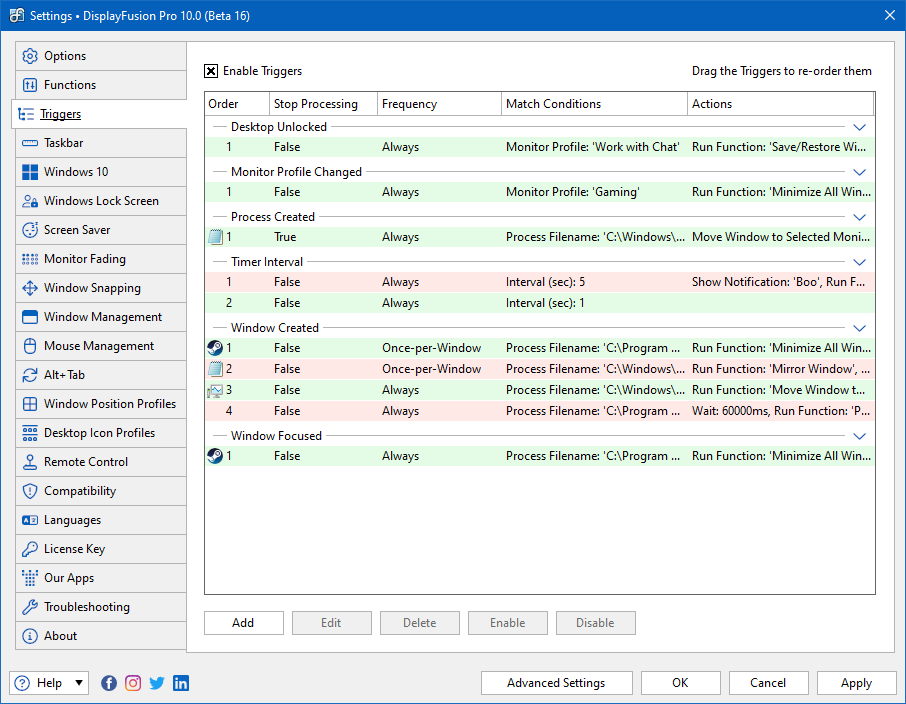Select the Triggers tab label
Viewport: 906px width, 704px height.
[61, 114]
